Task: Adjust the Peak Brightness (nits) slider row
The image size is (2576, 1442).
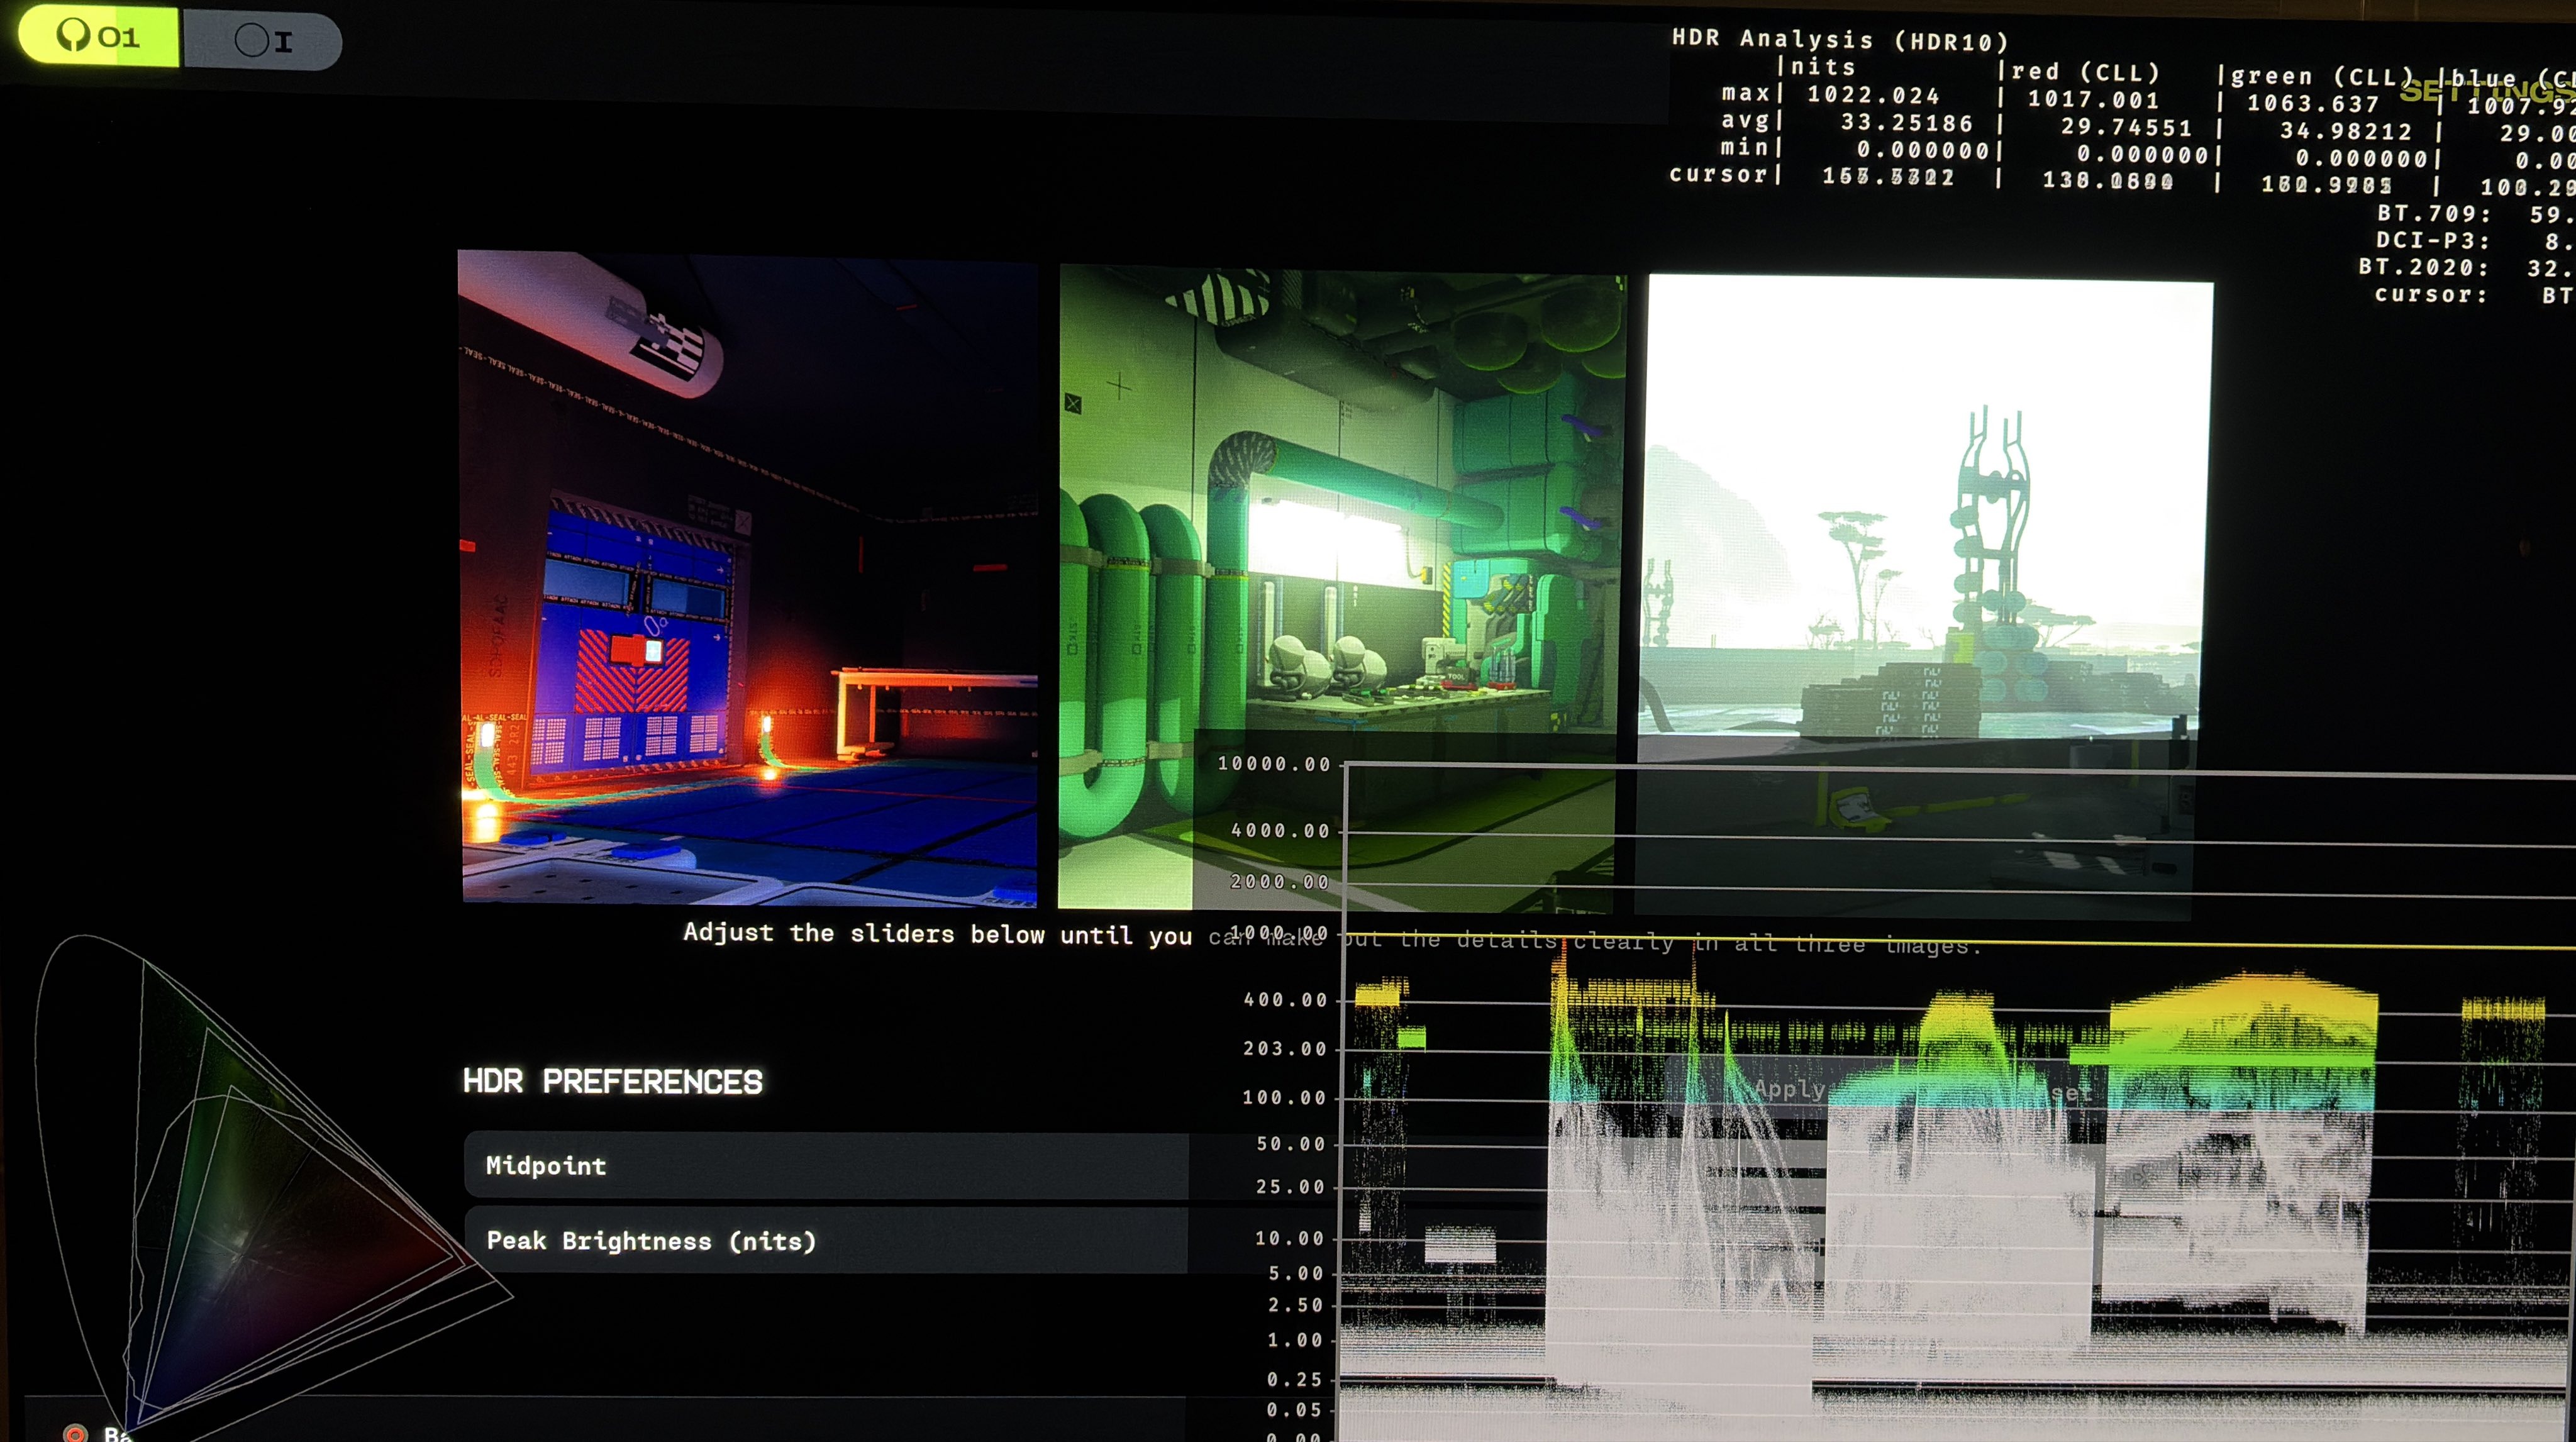Action: tap(826, 1241)
